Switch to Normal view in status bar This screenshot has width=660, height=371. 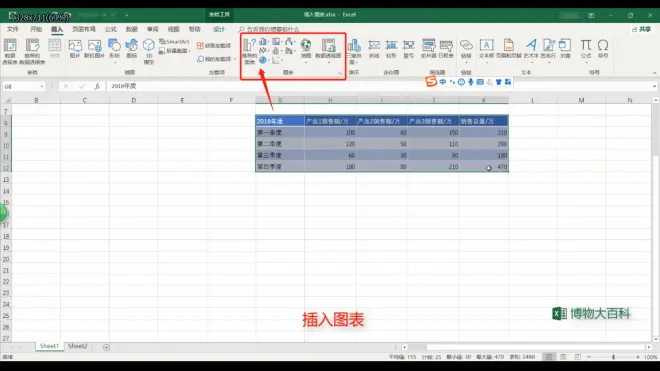click(549, 357)
